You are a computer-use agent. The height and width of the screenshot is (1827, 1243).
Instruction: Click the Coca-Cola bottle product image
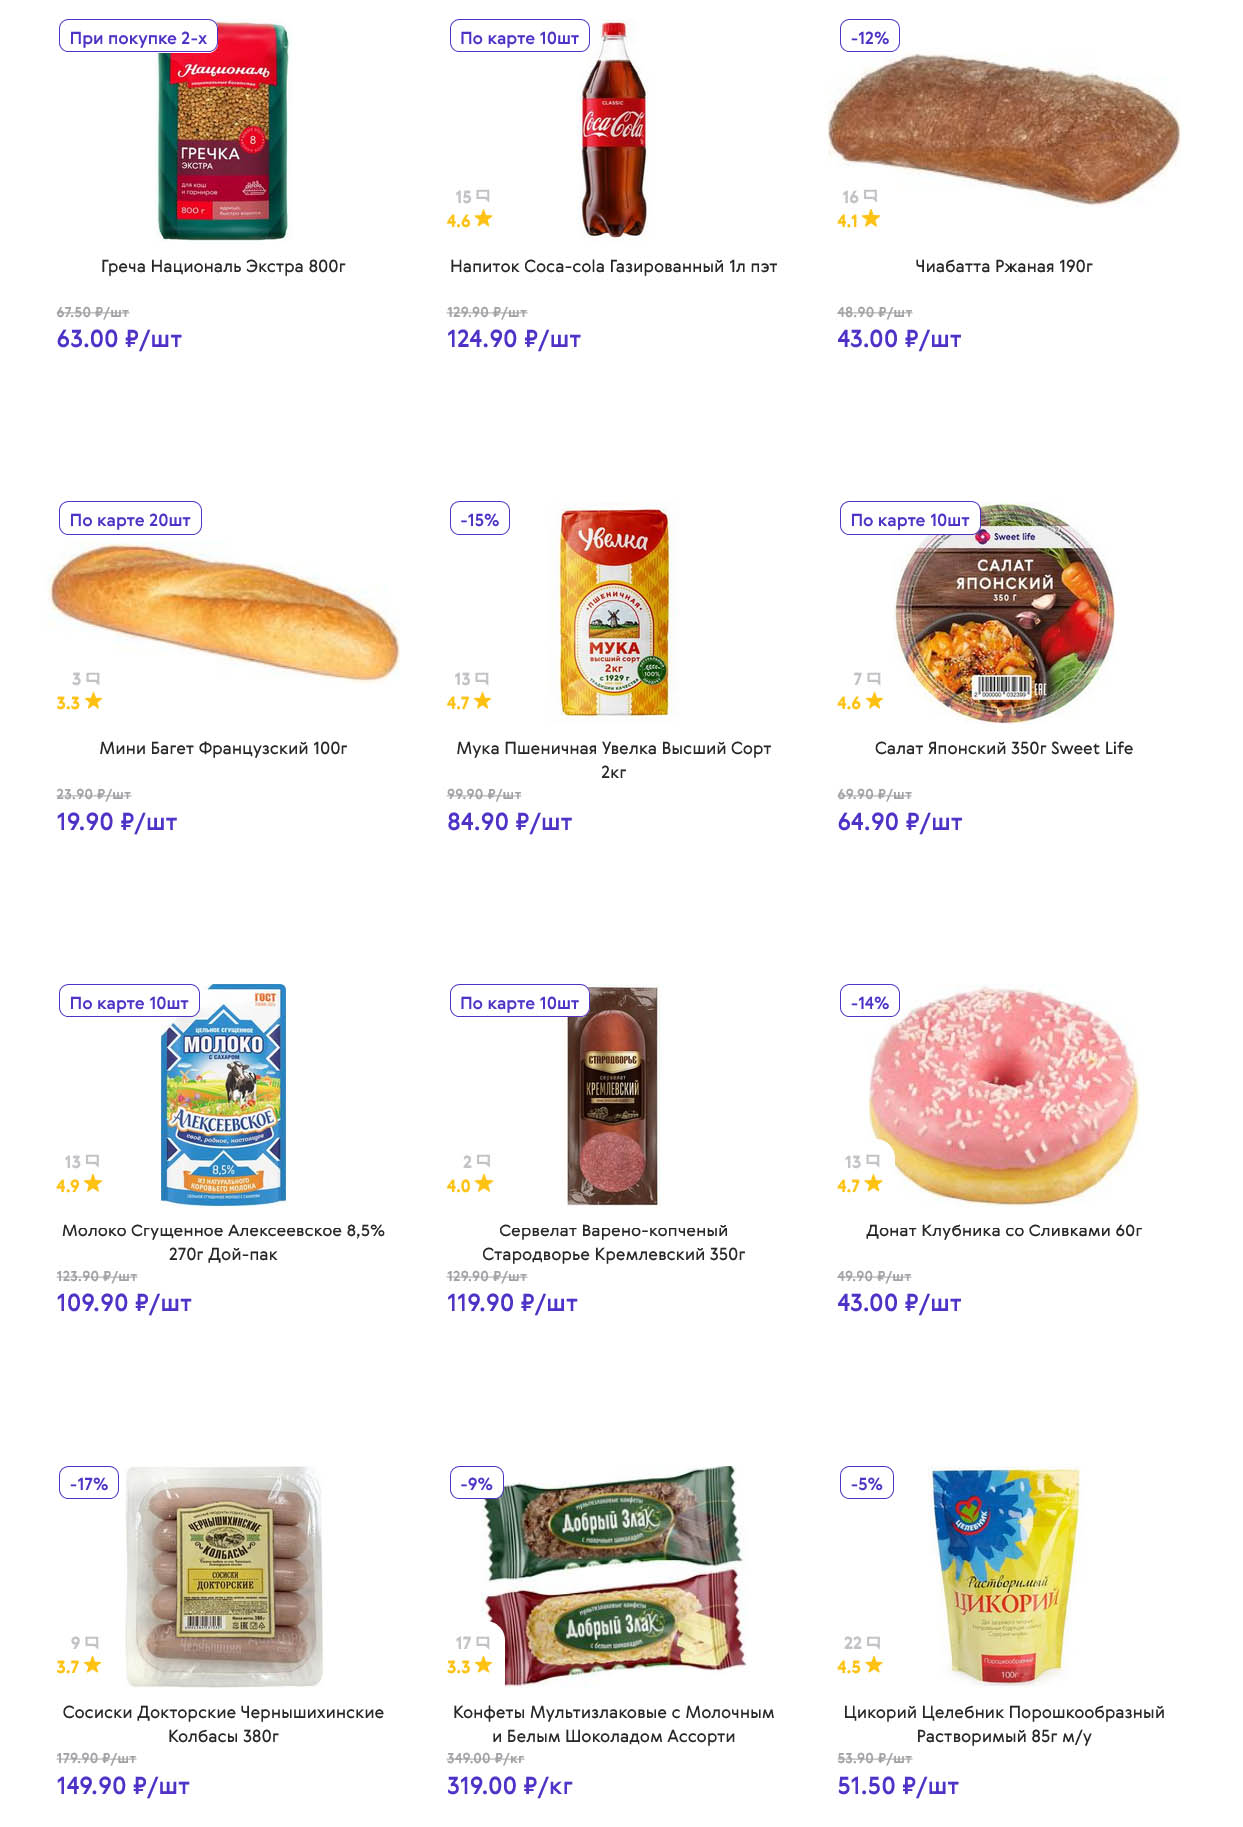613,130
